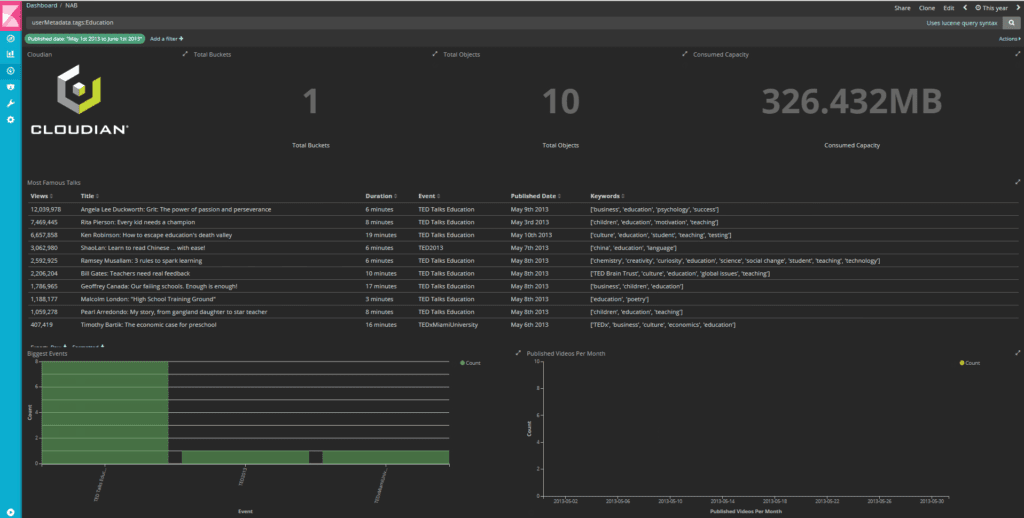Viewport: 1024px width, 518px height.
Task: Click Edit in the top bar
Action: (x=948, y=8)
